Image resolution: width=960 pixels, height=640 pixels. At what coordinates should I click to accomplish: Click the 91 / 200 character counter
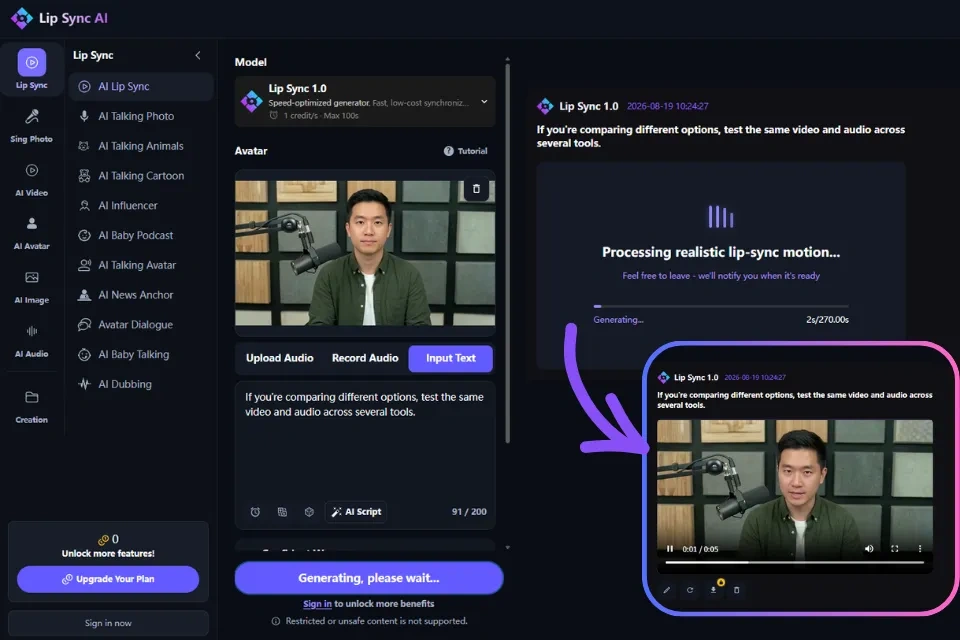click(x=469, y=512)
